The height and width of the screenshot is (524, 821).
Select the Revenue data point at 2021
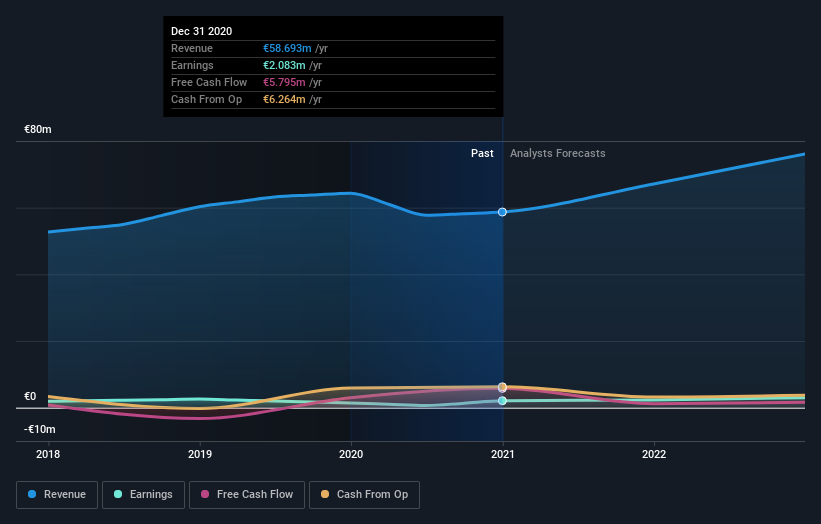[502, 212]
